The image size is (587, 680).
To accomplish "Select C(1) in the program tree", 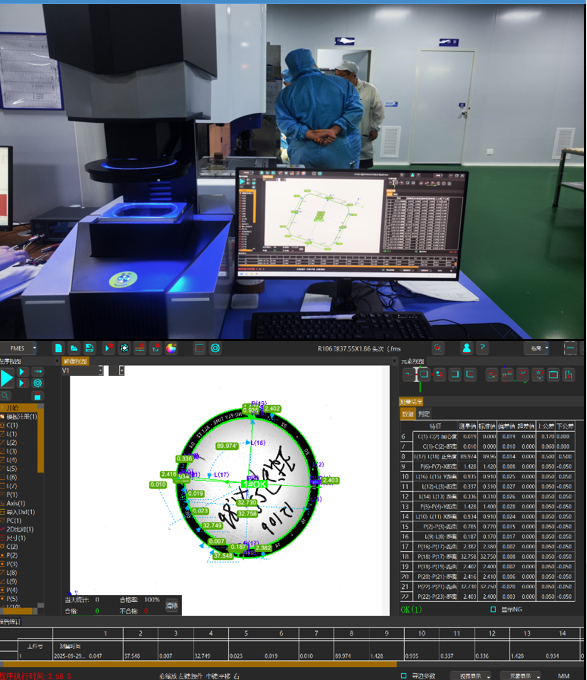I will 12,425.
